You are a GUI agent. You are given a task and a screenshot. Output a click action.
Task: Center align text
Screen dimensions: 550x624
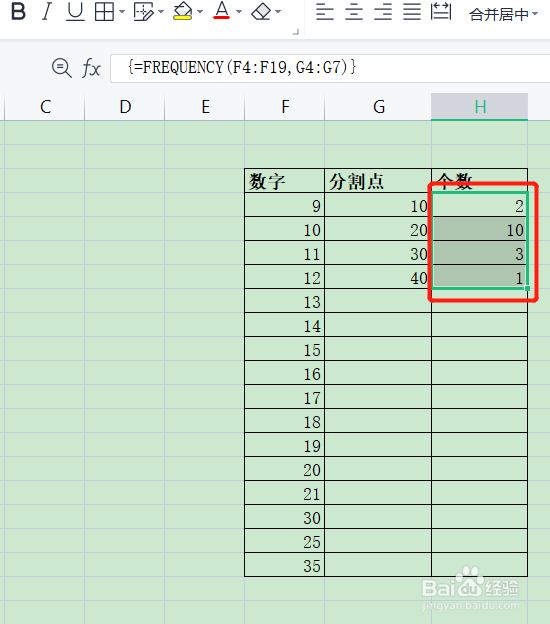click(x=354, y=12)
